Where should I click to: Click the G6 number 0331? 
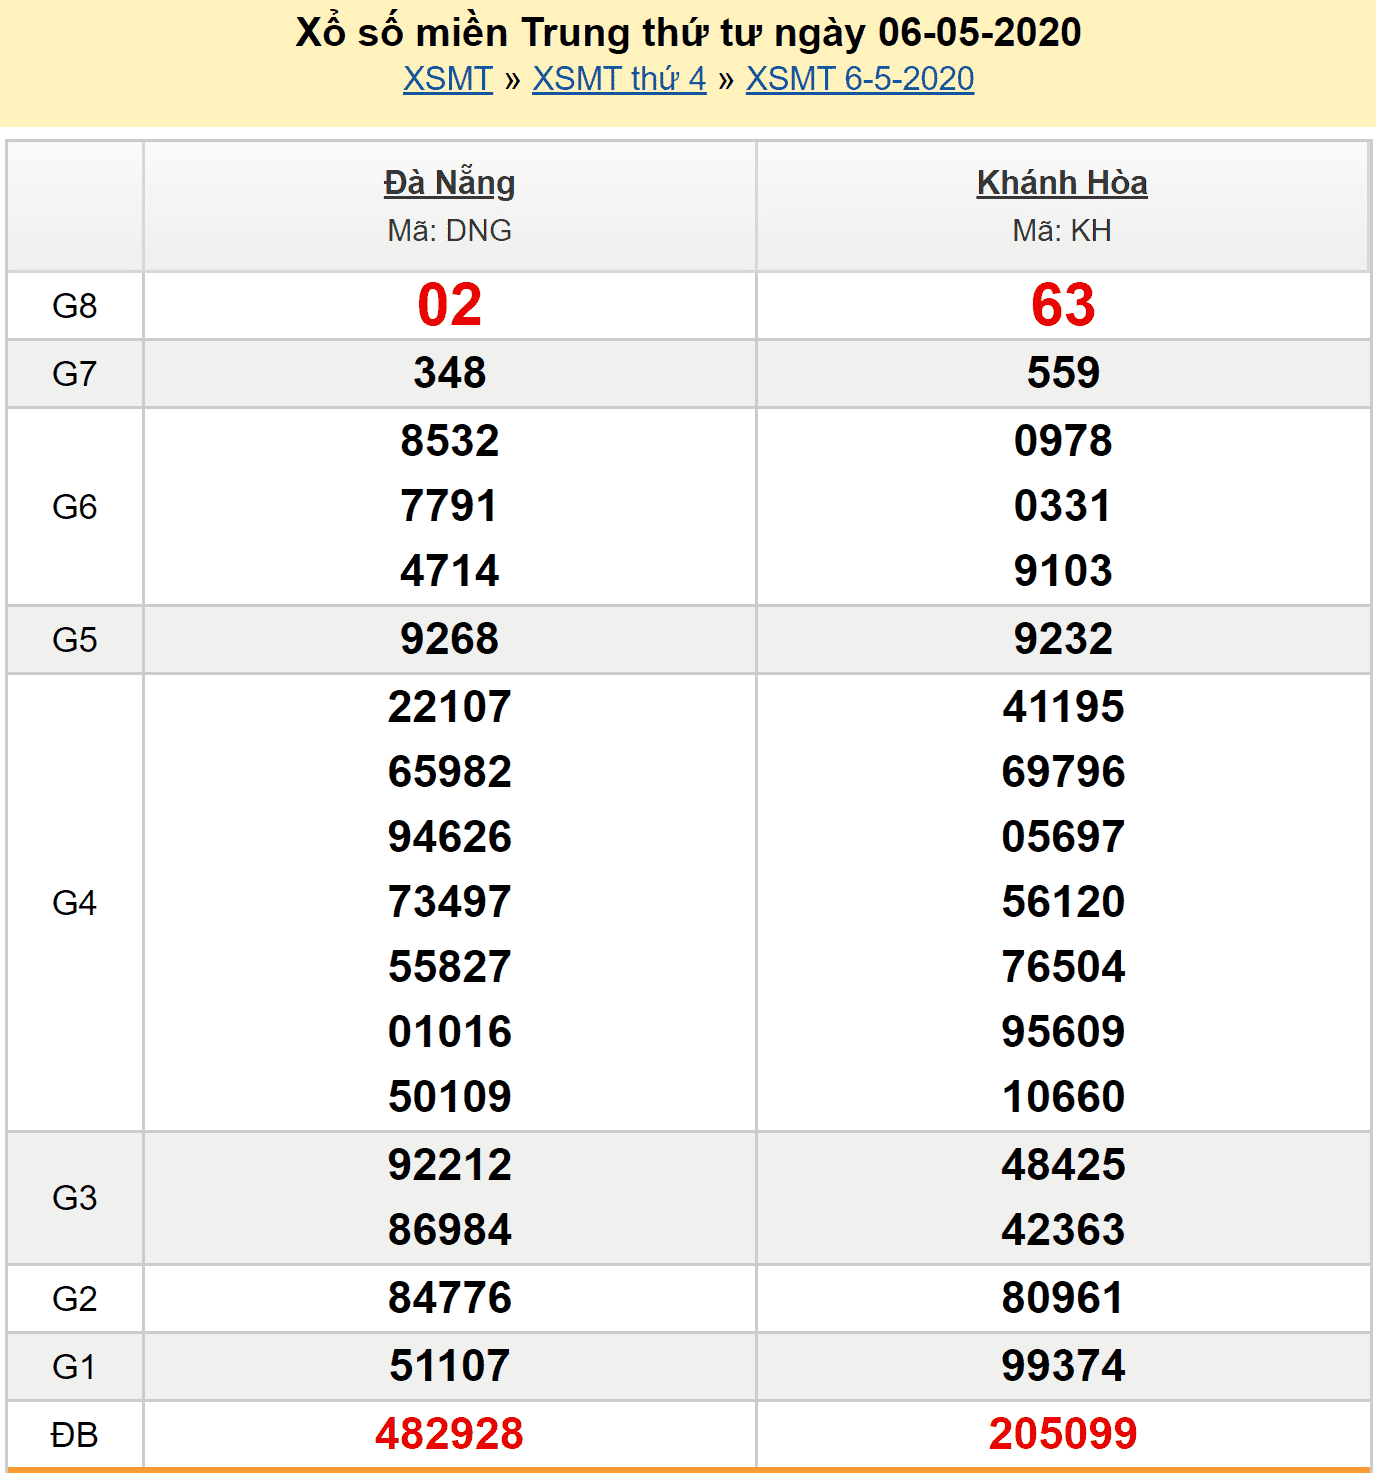coord(1063,506)
